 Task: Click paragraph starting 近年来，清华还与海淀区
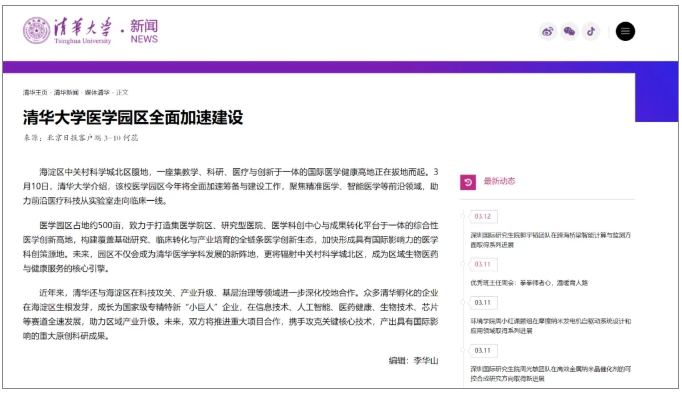tap(231, 314)
